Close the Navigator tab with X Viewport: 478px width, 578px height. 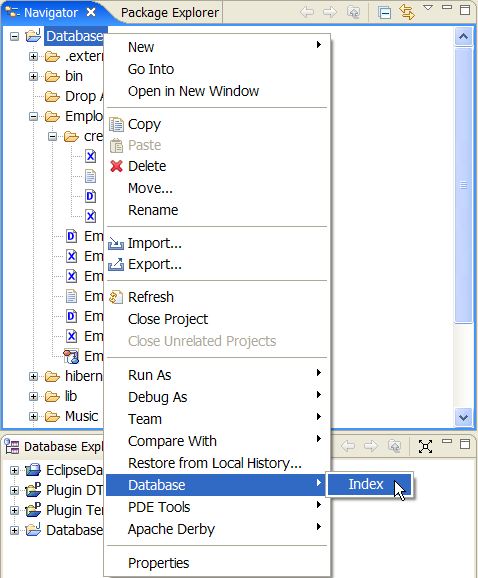pyautogui.click(x=91, y=13)
